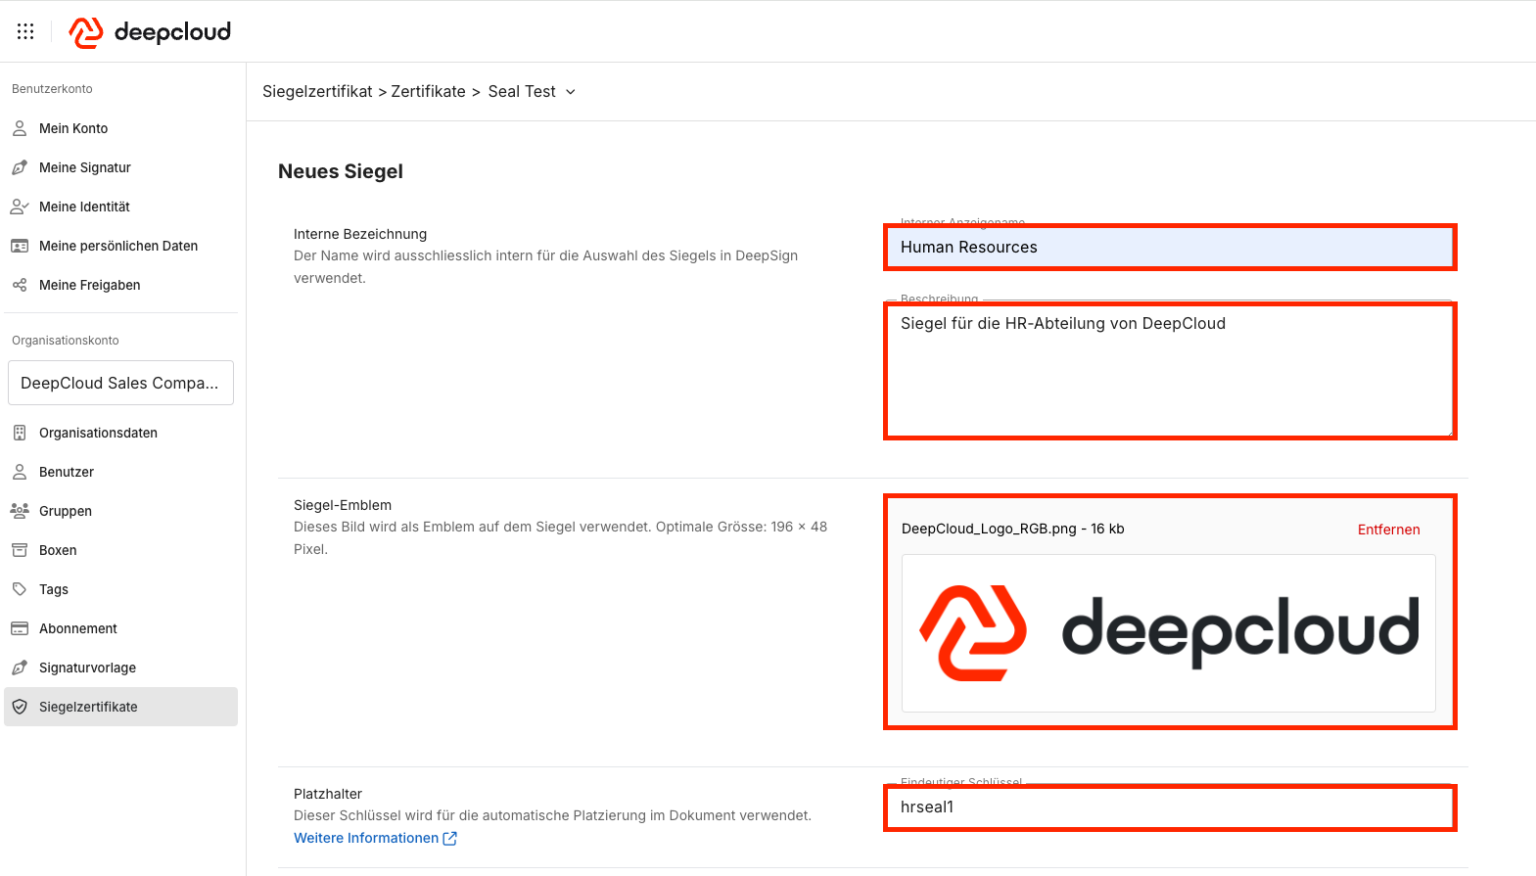This screenshot has height=876, width=1536.
Task: Select the Mein Konto user icon
Action: [19, 128]
